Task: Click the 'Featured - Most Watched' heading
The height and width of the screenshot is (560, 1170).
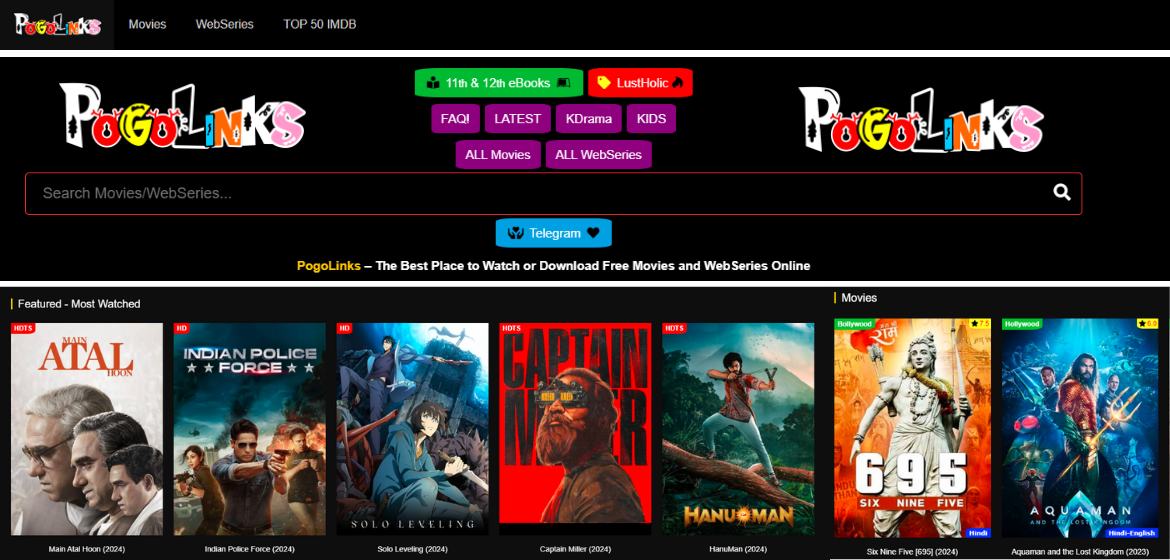Action: (x=79, y=304)
